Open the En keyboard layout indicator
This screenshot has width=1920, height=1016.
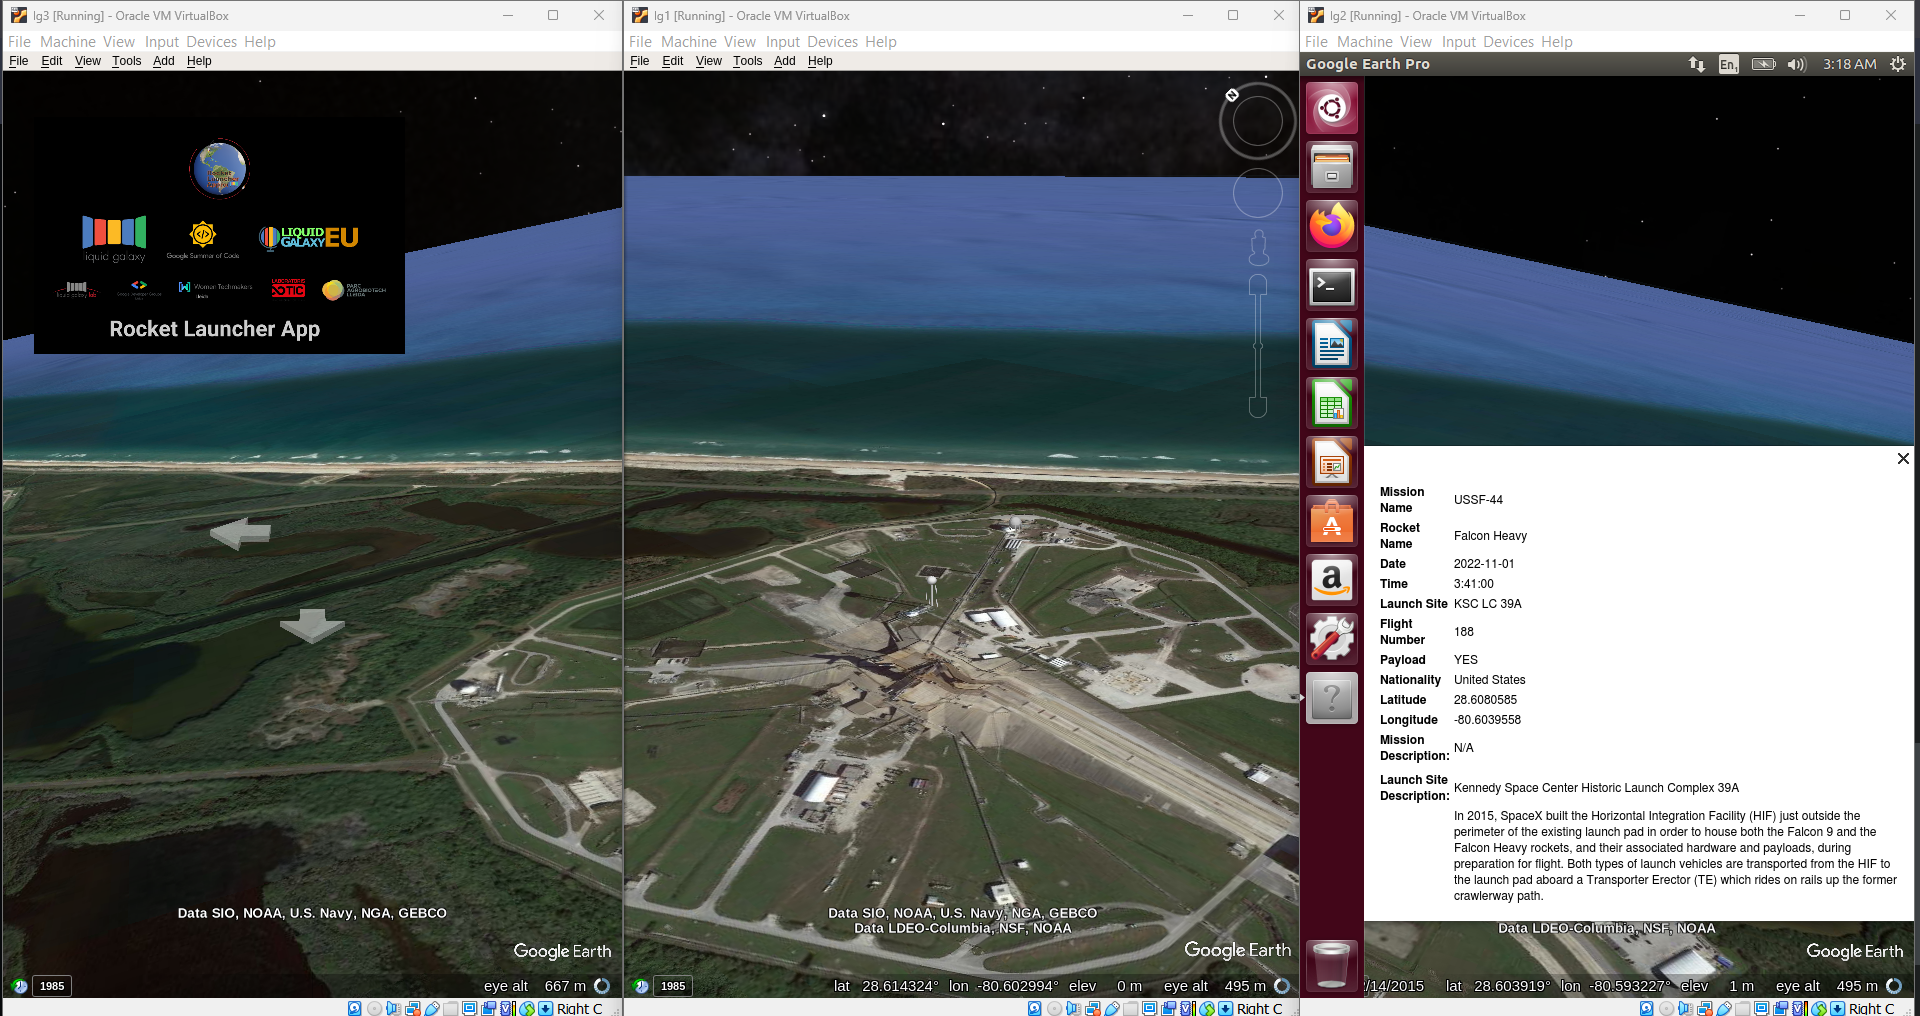1729,64
